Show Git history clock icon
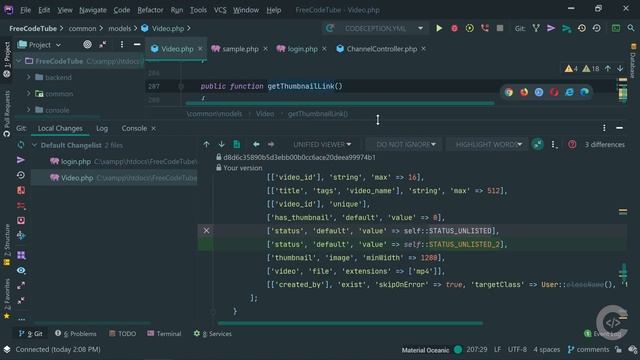The width and height of the screenshot is (640, 360). click(582, 28)
